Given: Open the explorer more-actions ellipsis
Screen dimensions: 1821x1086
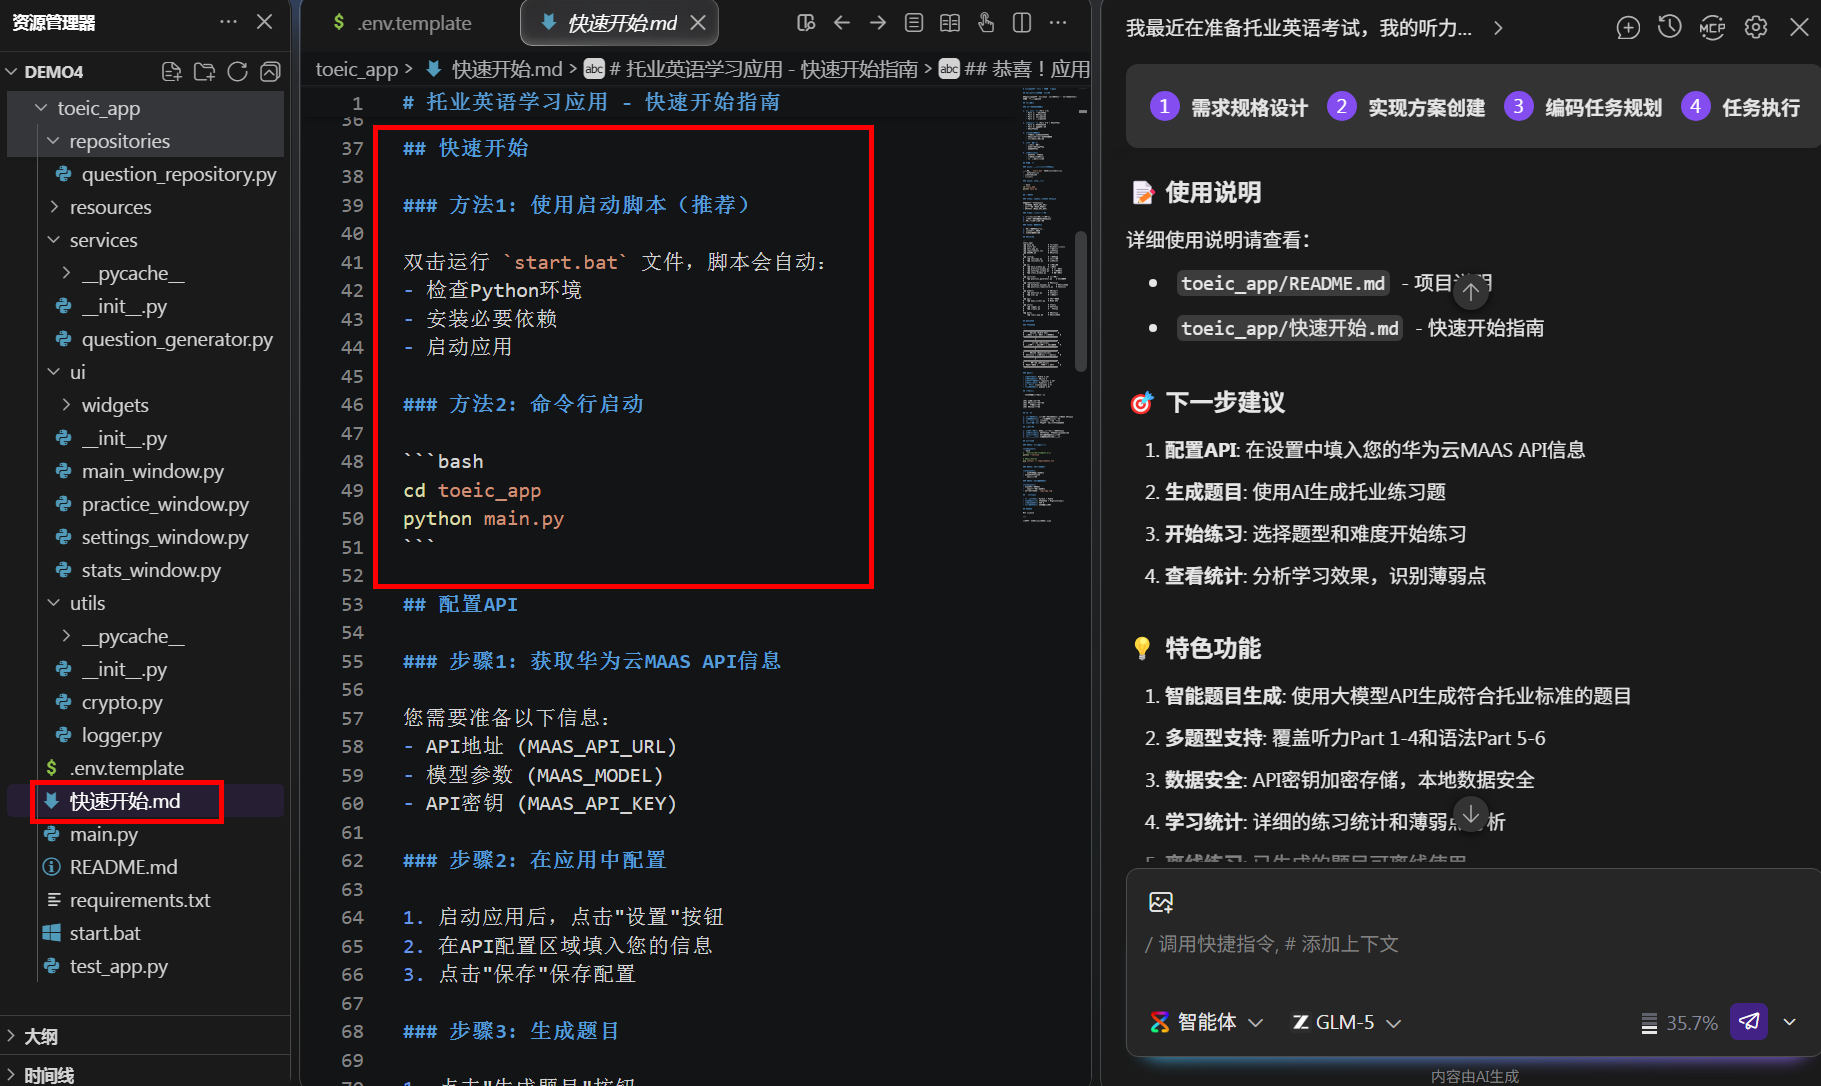Looking at the screenshot, I should point(229,21).
